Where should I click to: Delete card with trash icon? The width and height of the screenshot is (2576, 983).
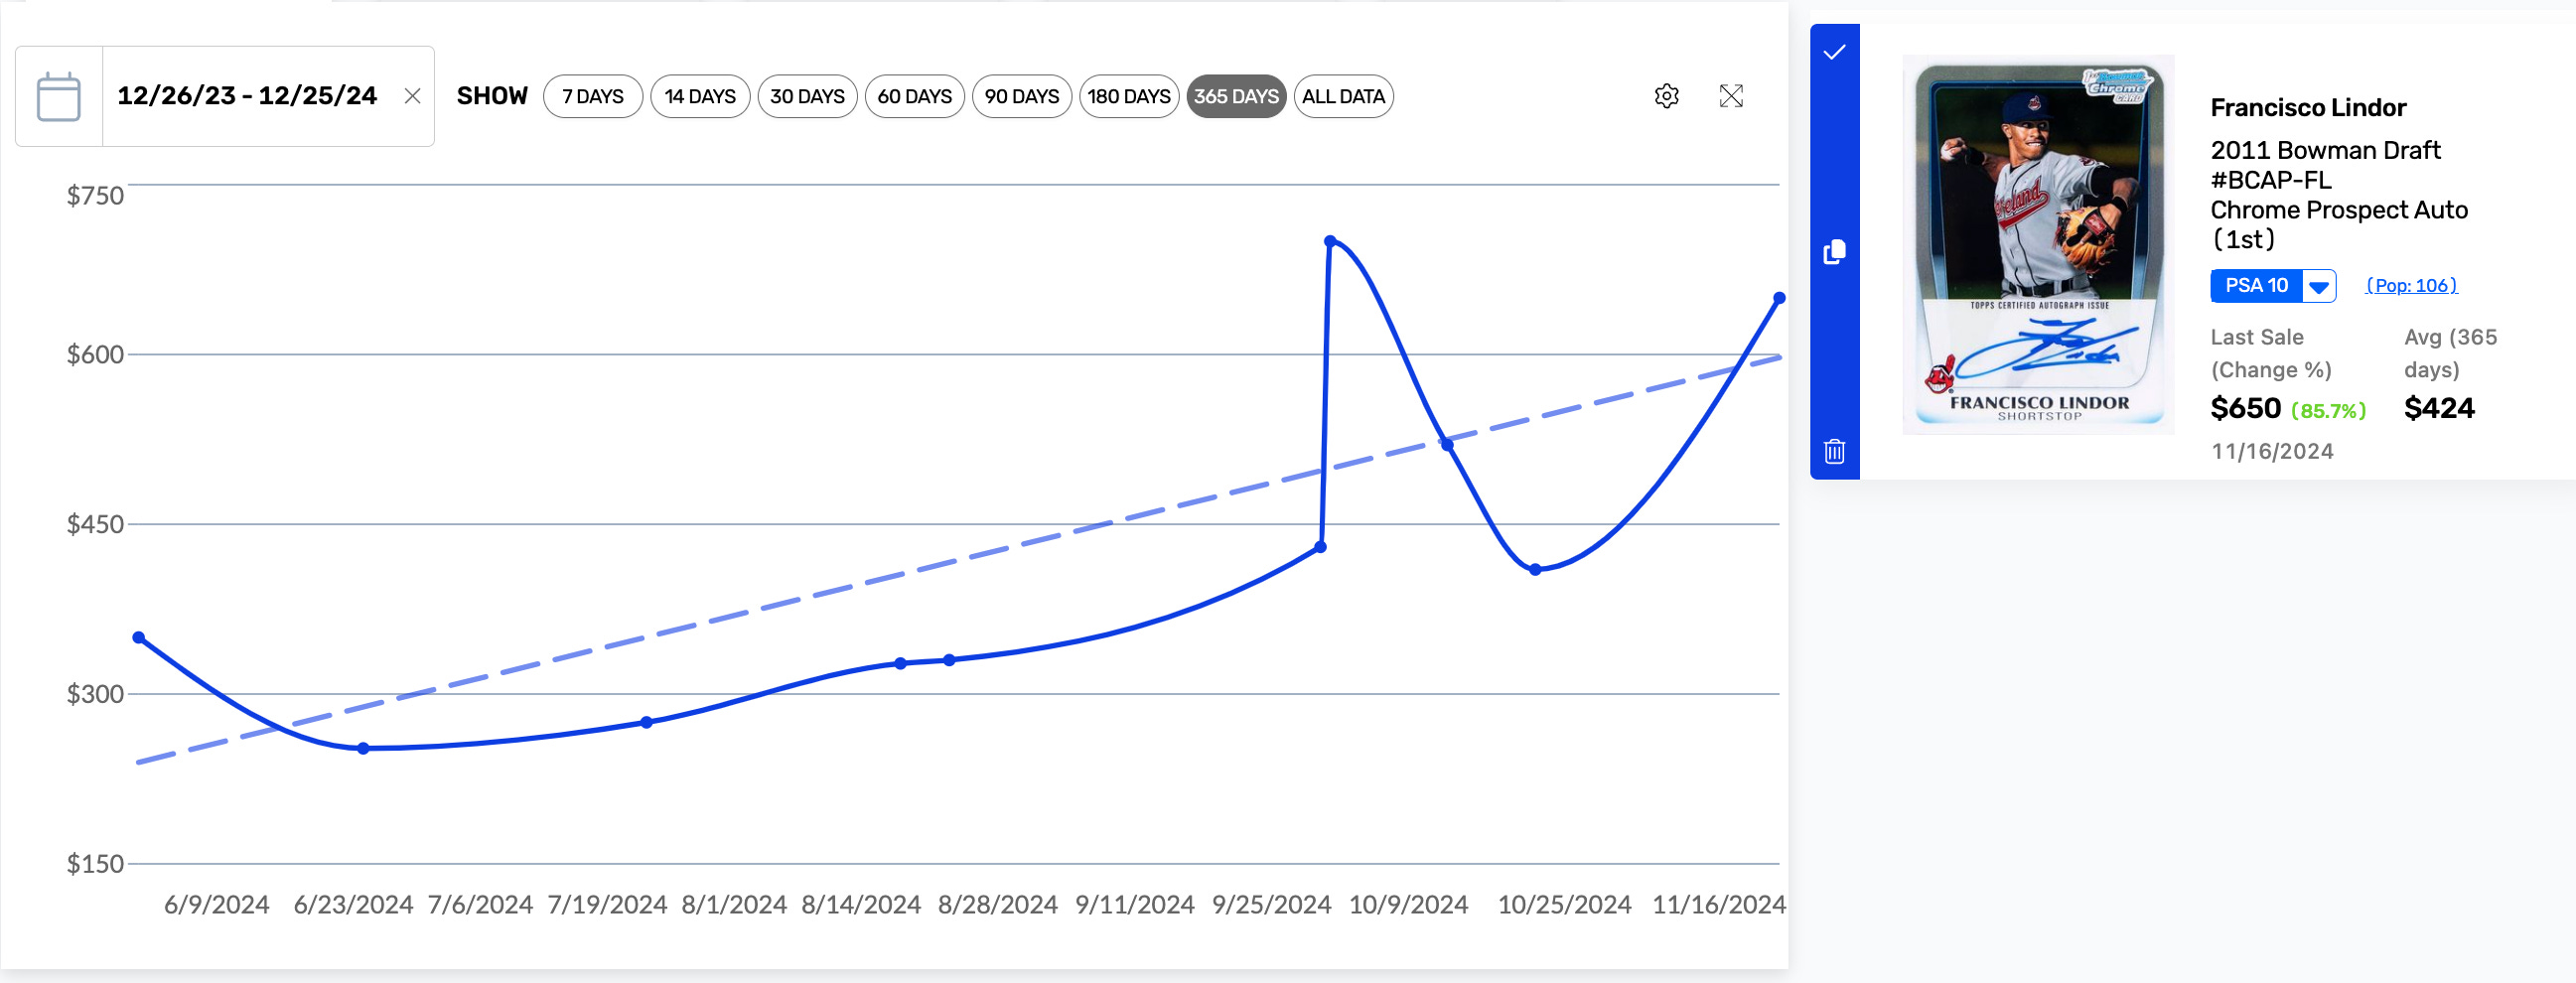pos(1834,451)
